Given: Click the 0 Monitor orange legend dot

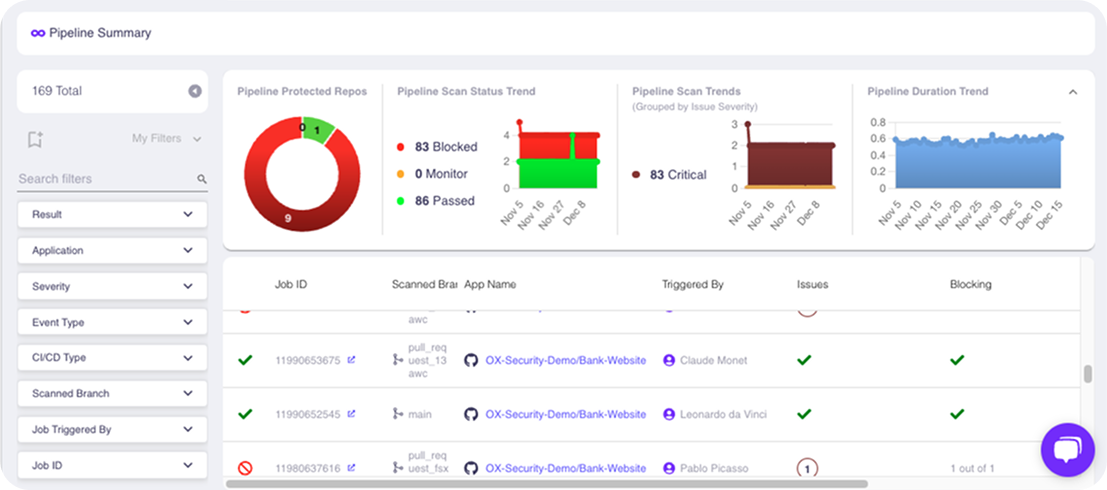Looking at the screenshot, I should tap(401, 174).
